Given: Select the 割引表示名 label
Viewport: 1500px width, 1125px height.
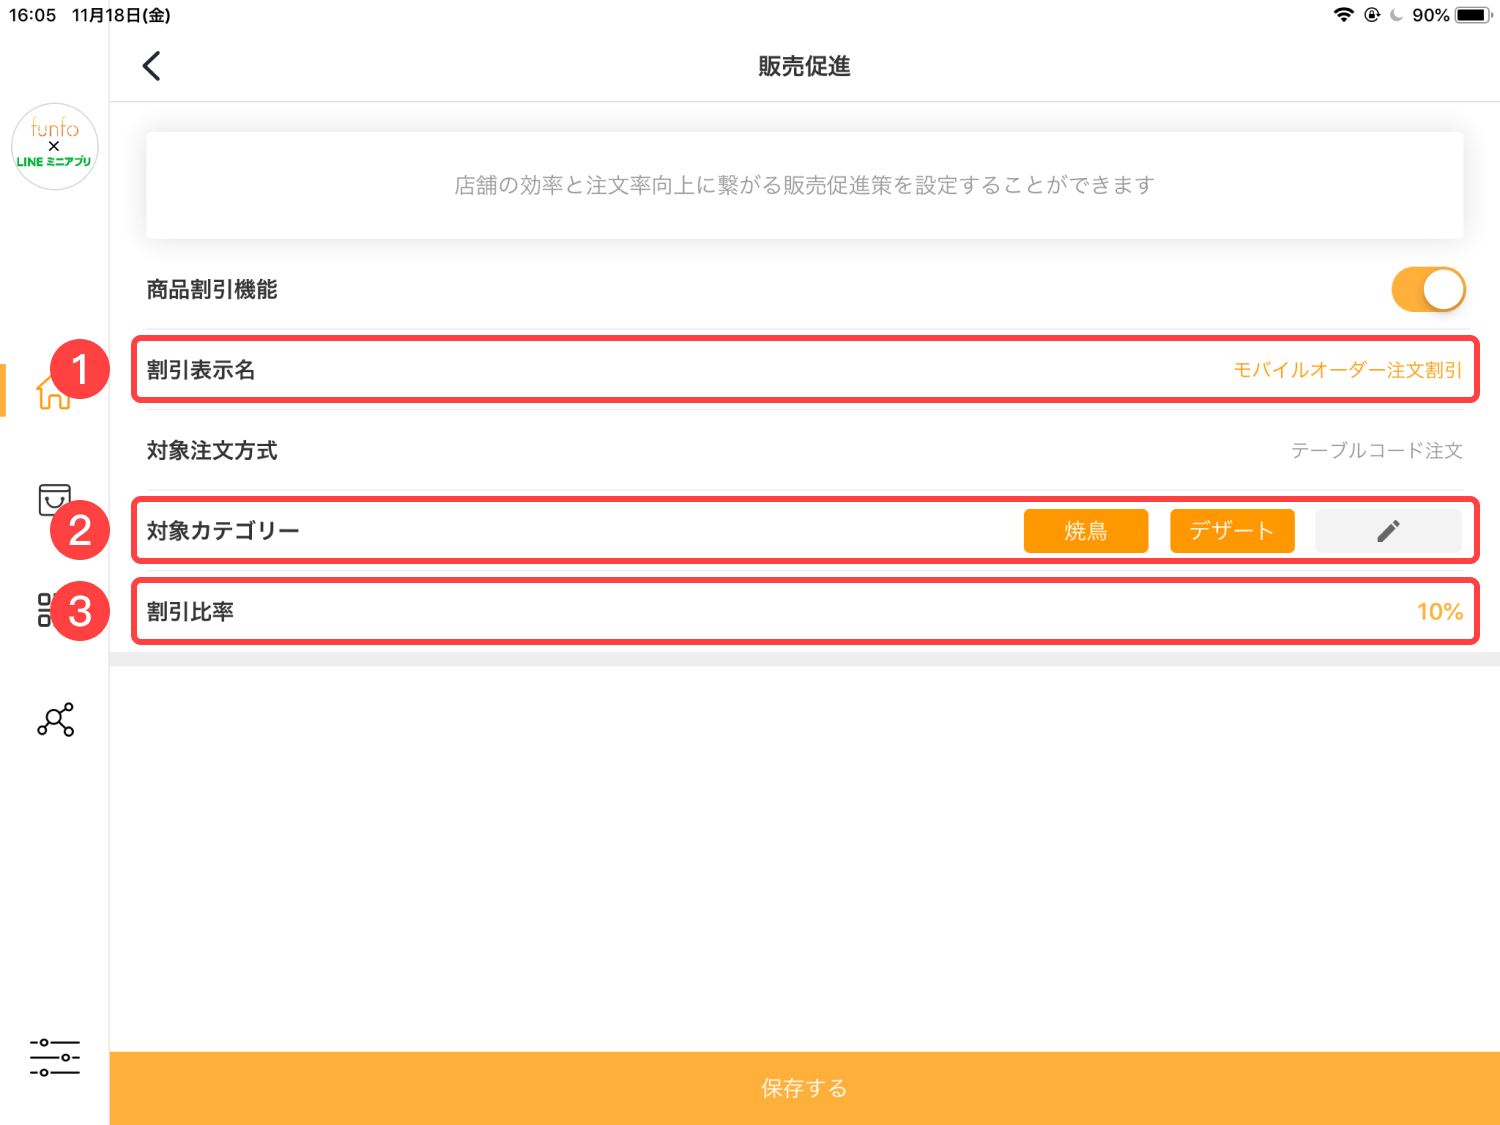Looking at the screenshot, I should pos(201,370).
